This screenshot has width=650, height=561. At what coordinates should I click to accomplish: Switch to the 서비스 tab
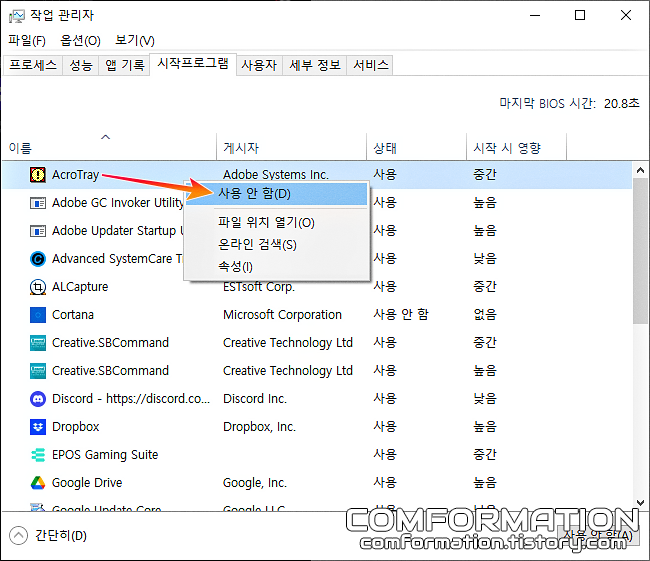coord(370,65)
